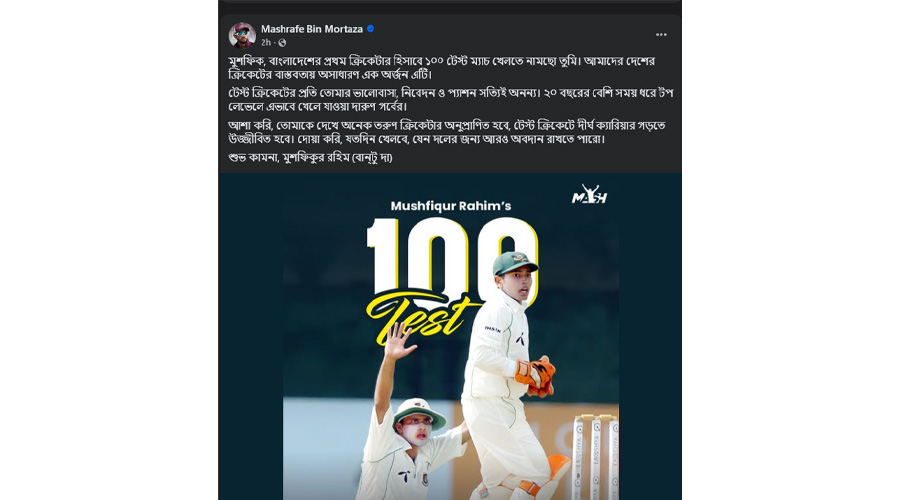Screen dimensions: 900x500
Task: Click the globe public audience icon
Action: click(282, 42)
